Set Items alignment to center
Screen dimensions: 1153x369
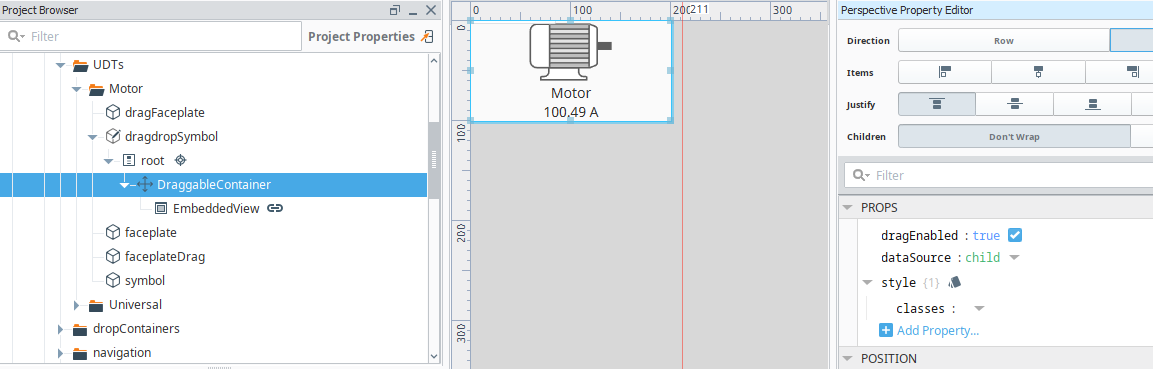tap(1038, 72)
